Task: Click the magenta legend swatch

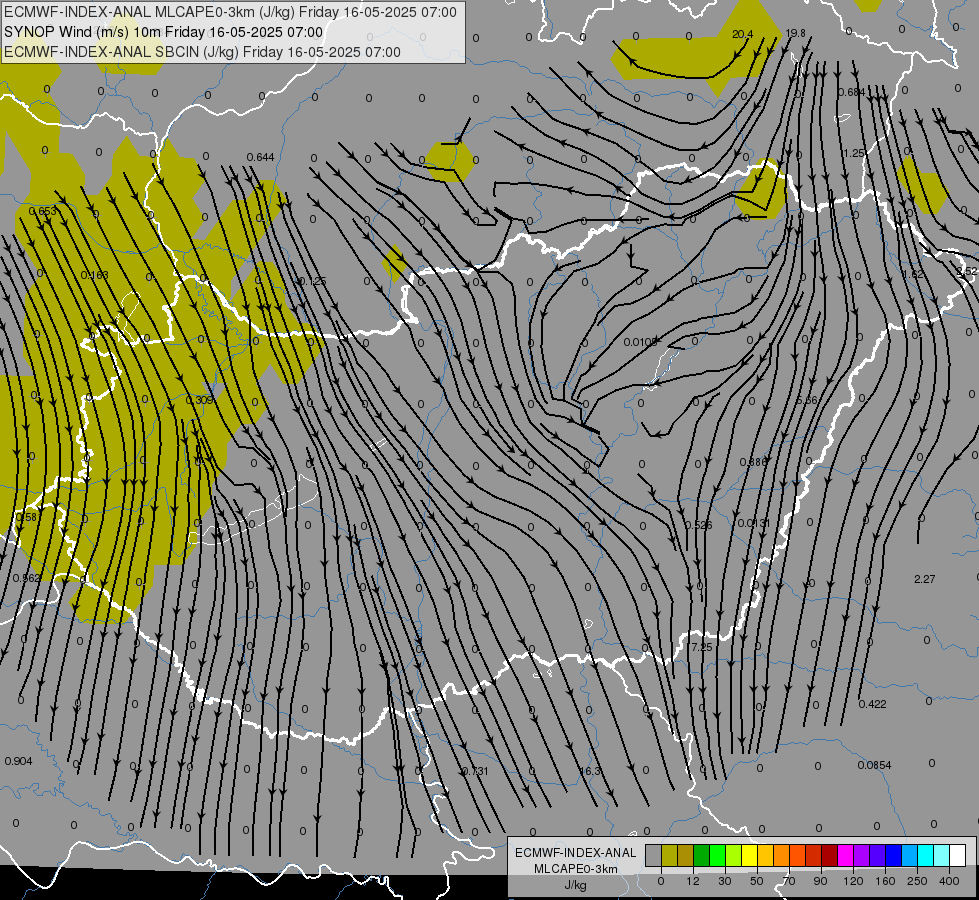Action: point(846,855)
